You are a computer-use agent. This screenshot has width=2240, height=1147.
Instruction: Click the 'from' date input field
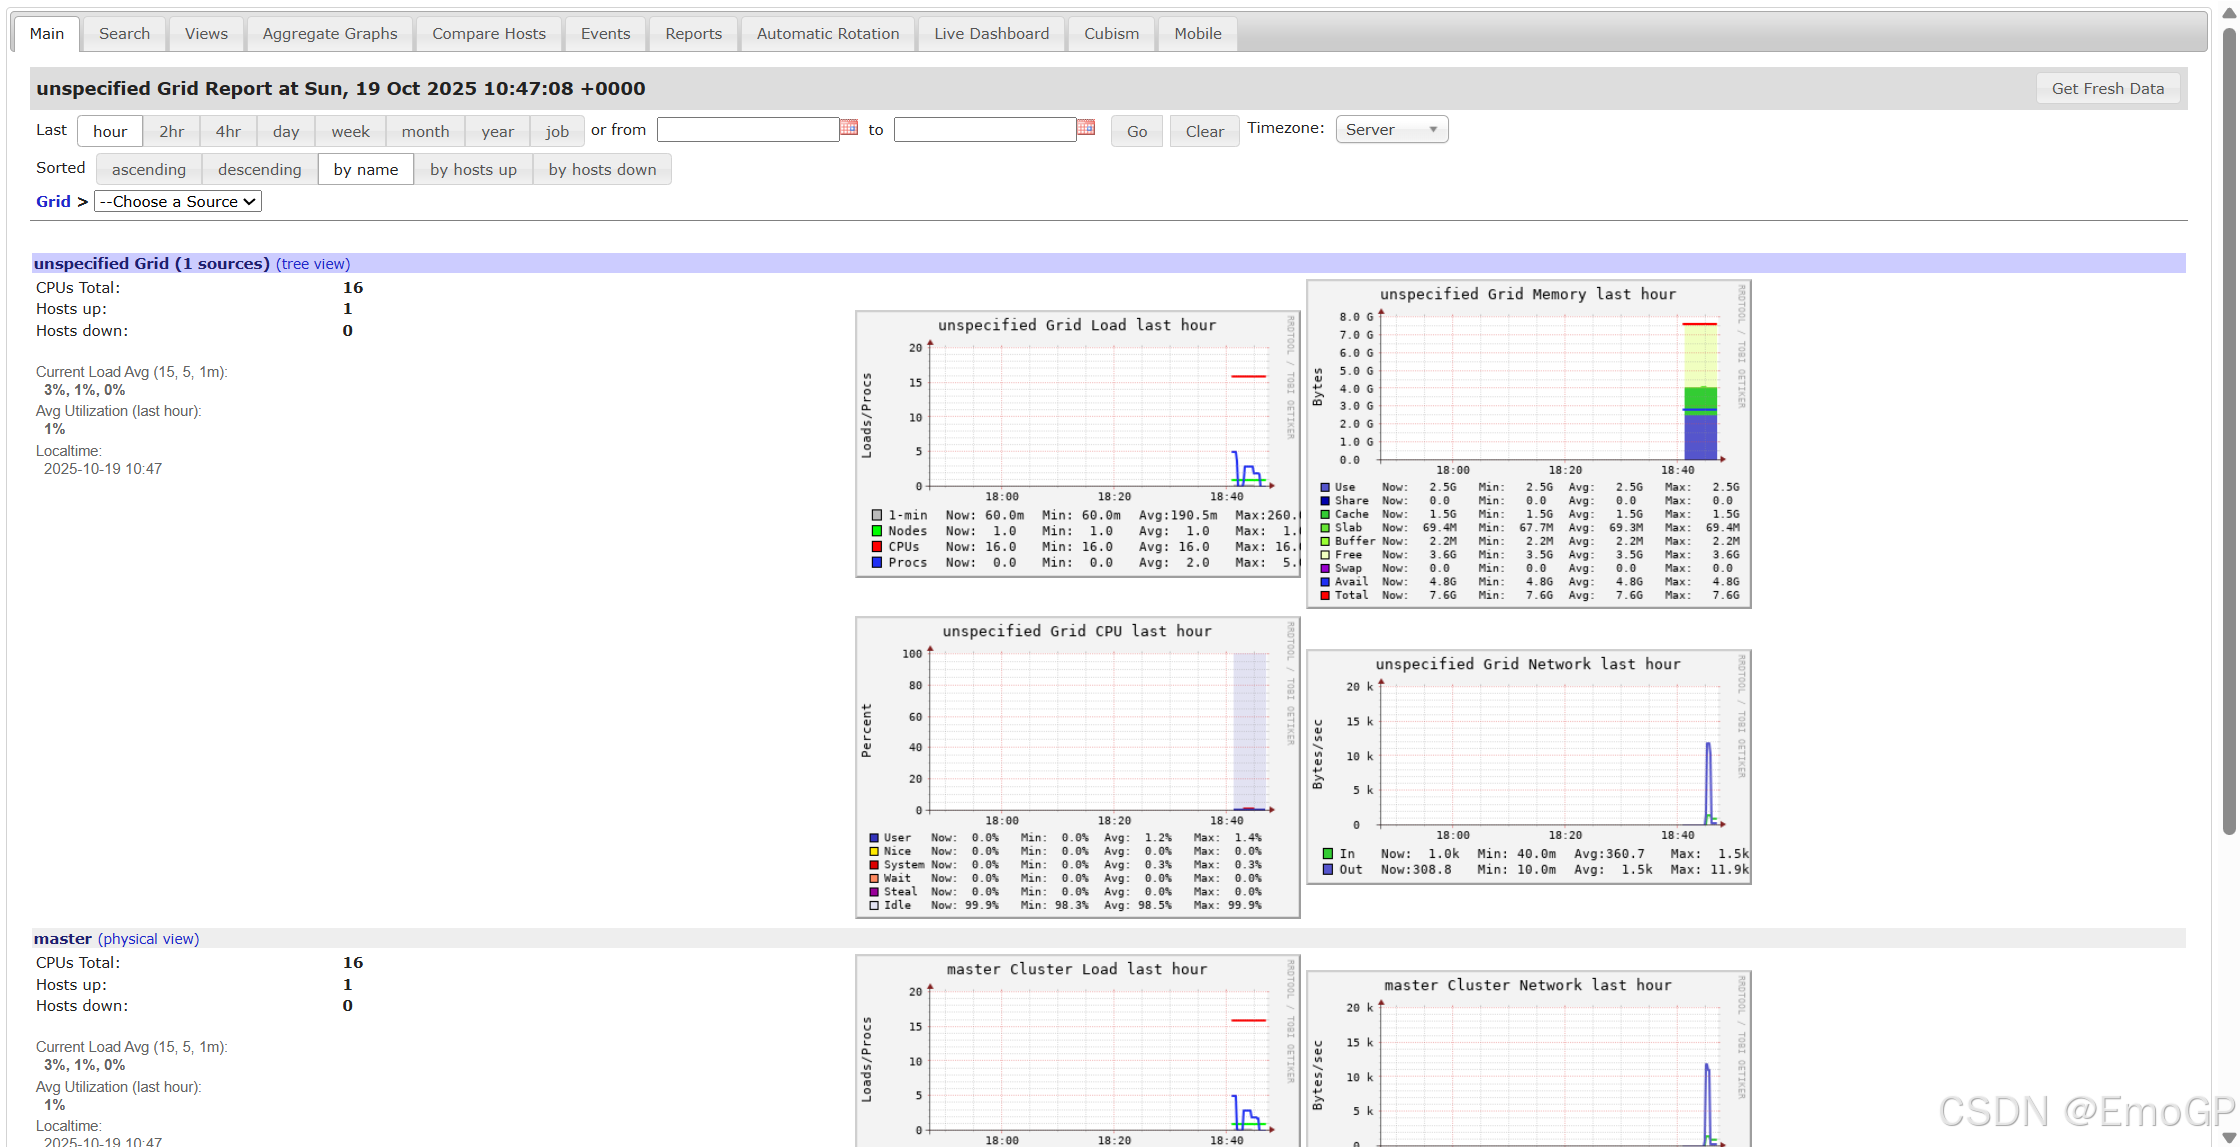coord(747,129)
